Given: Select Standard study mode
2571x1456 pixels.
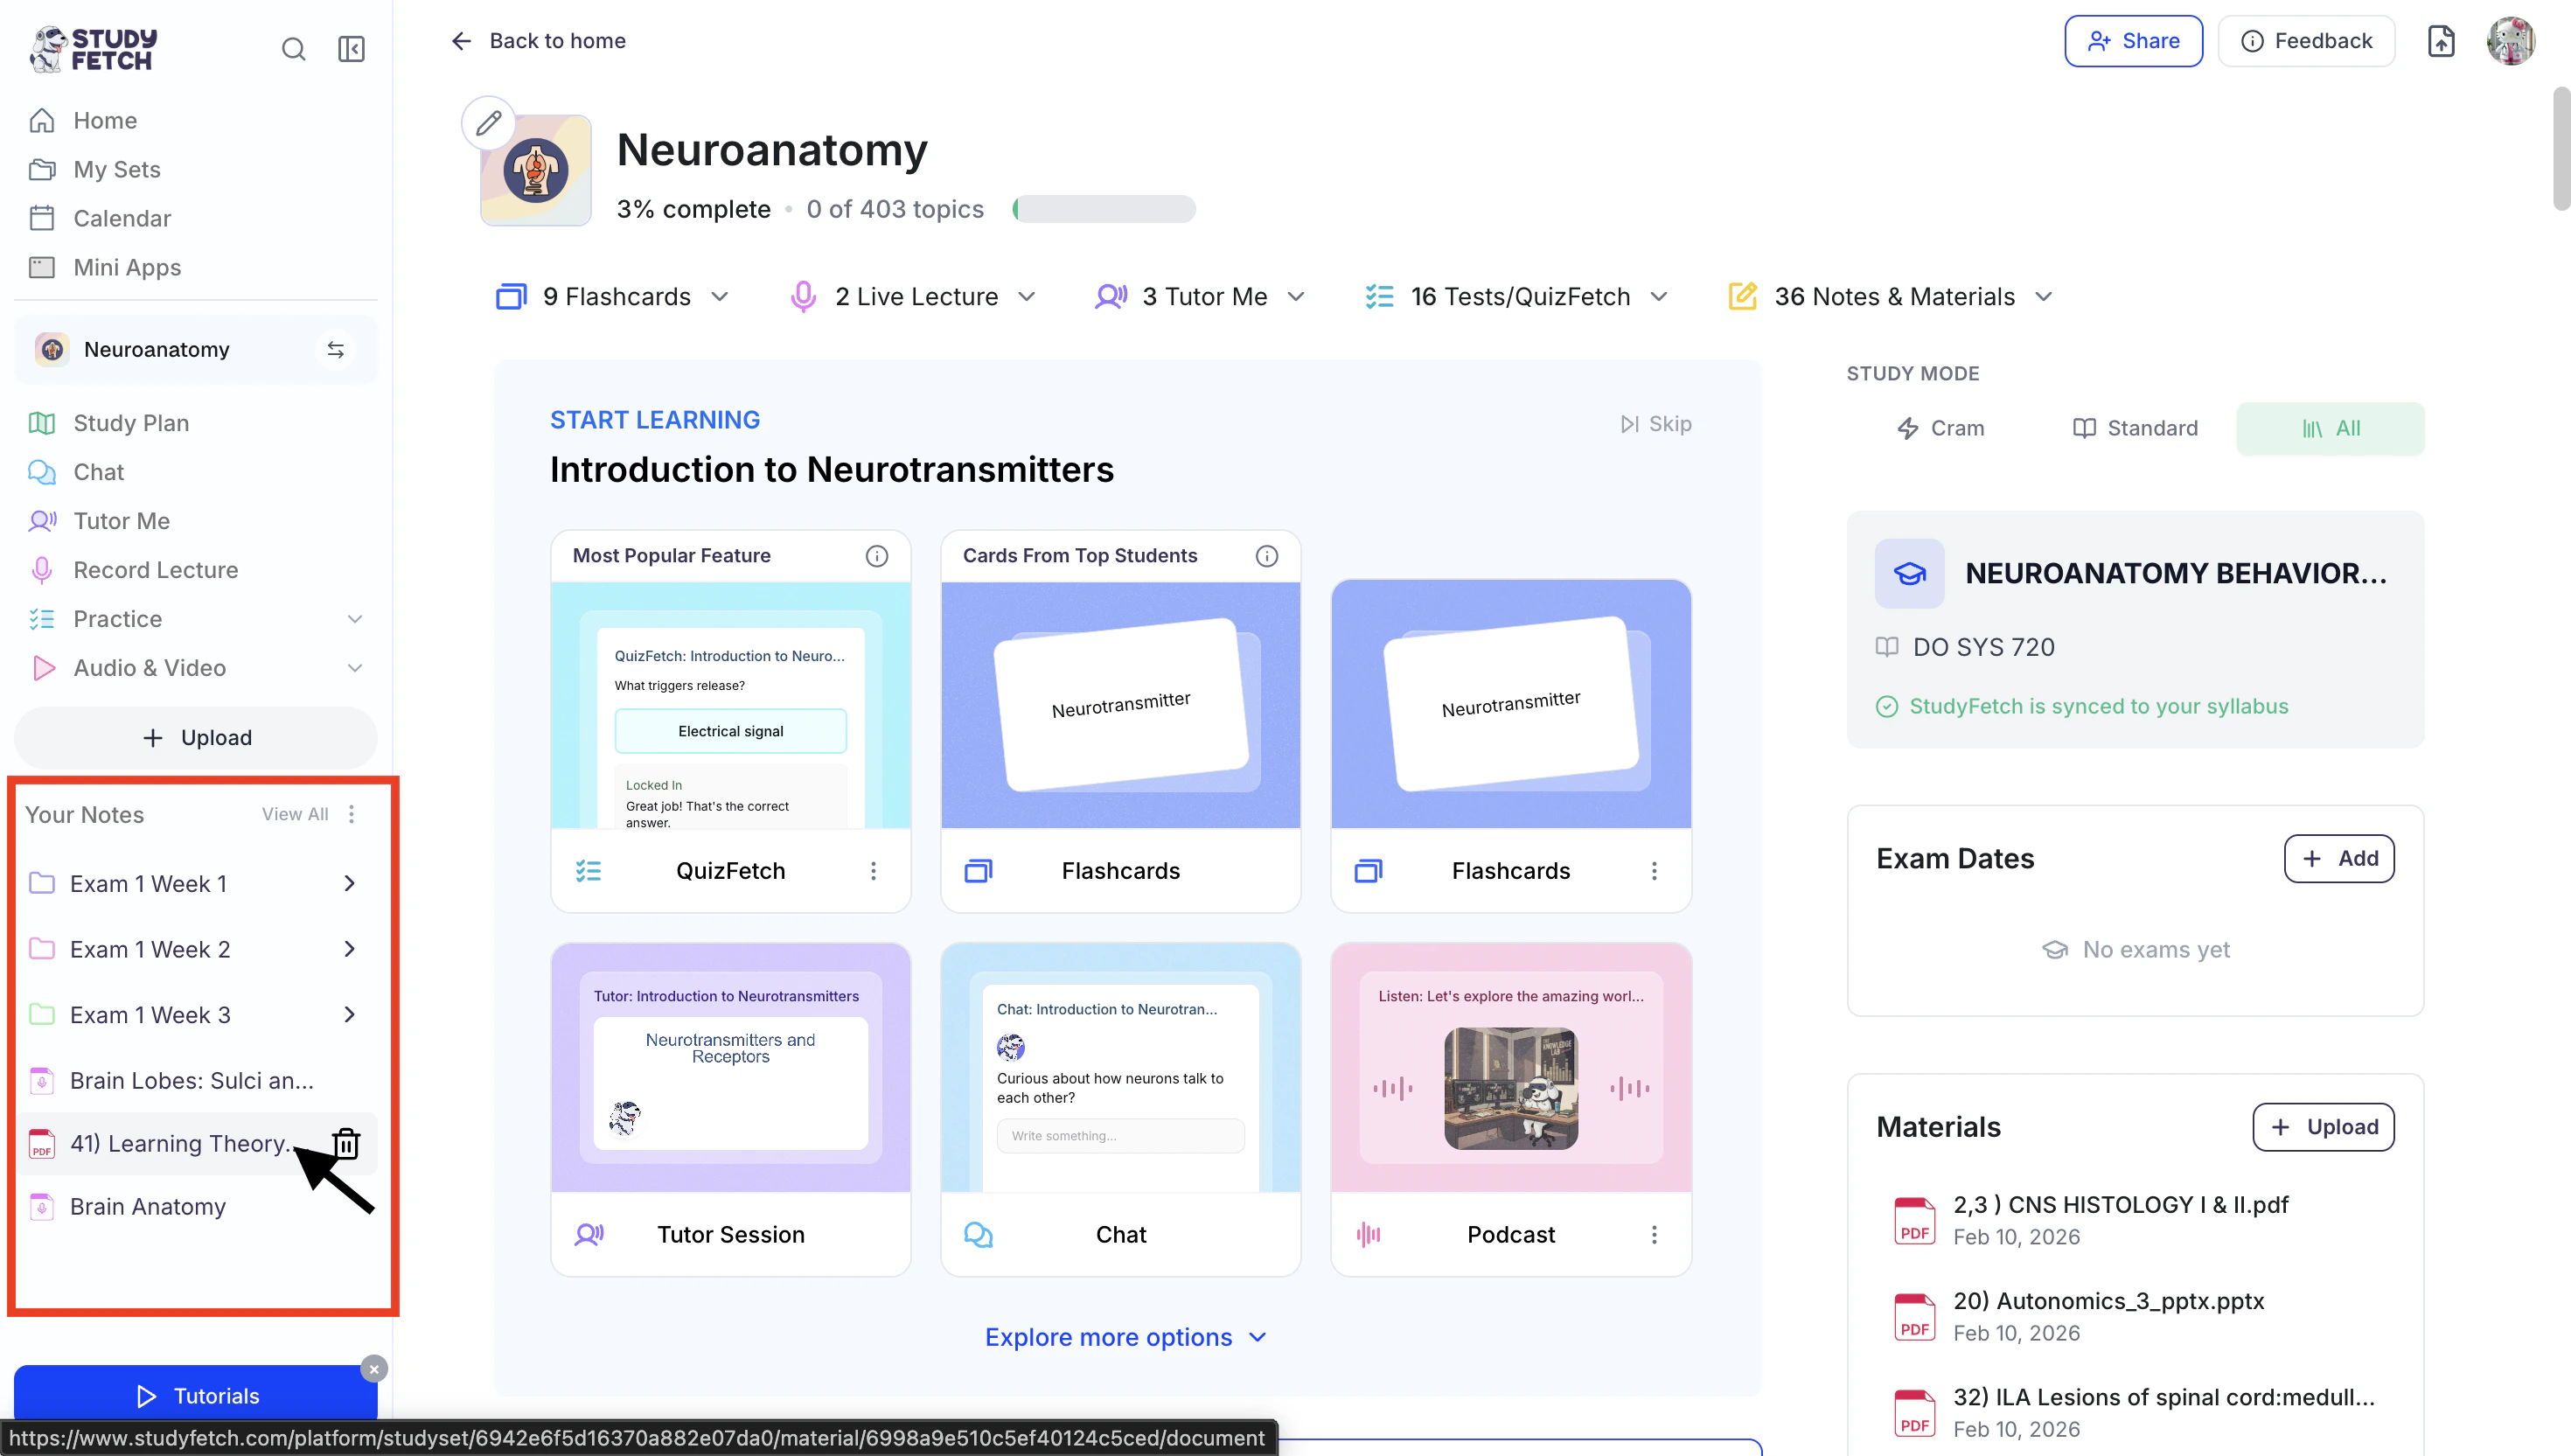Looking at the screenshot, I should click(x=2135, y=428).
